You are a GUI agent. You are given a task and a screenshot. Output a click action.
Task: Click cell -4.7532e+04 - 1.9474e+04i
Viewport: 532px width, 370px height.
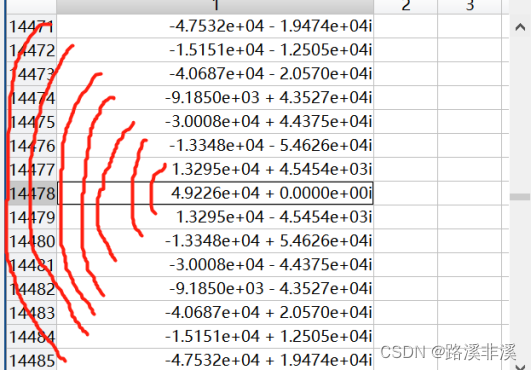(x=215, y=26)
